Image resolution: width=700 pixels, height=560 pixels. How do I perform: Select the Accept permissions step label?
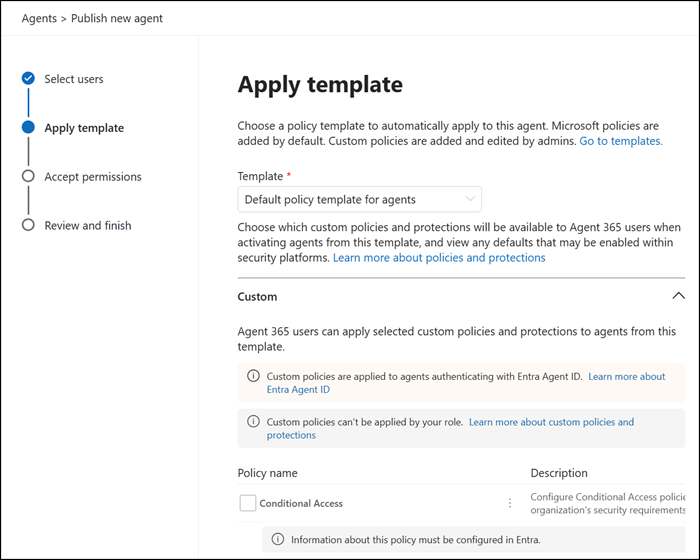pos(93,177)
